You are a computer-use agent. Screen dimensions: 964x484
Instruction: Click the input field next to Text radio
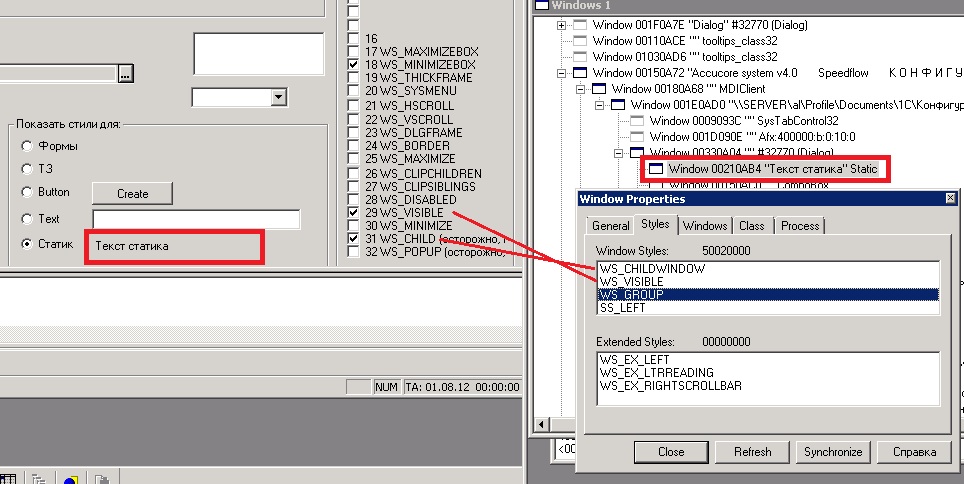[x=196, y=219]
